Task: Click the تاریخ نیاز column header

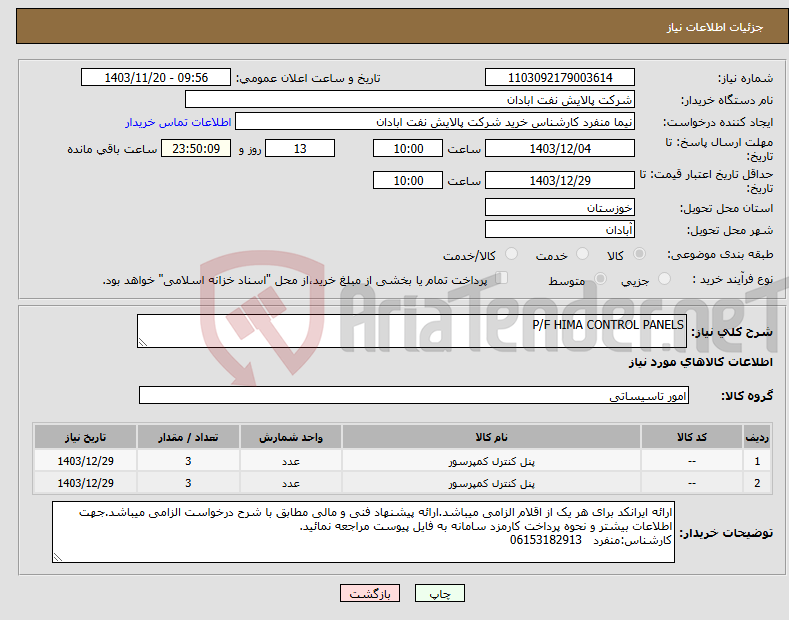Action: pos(86,437)
